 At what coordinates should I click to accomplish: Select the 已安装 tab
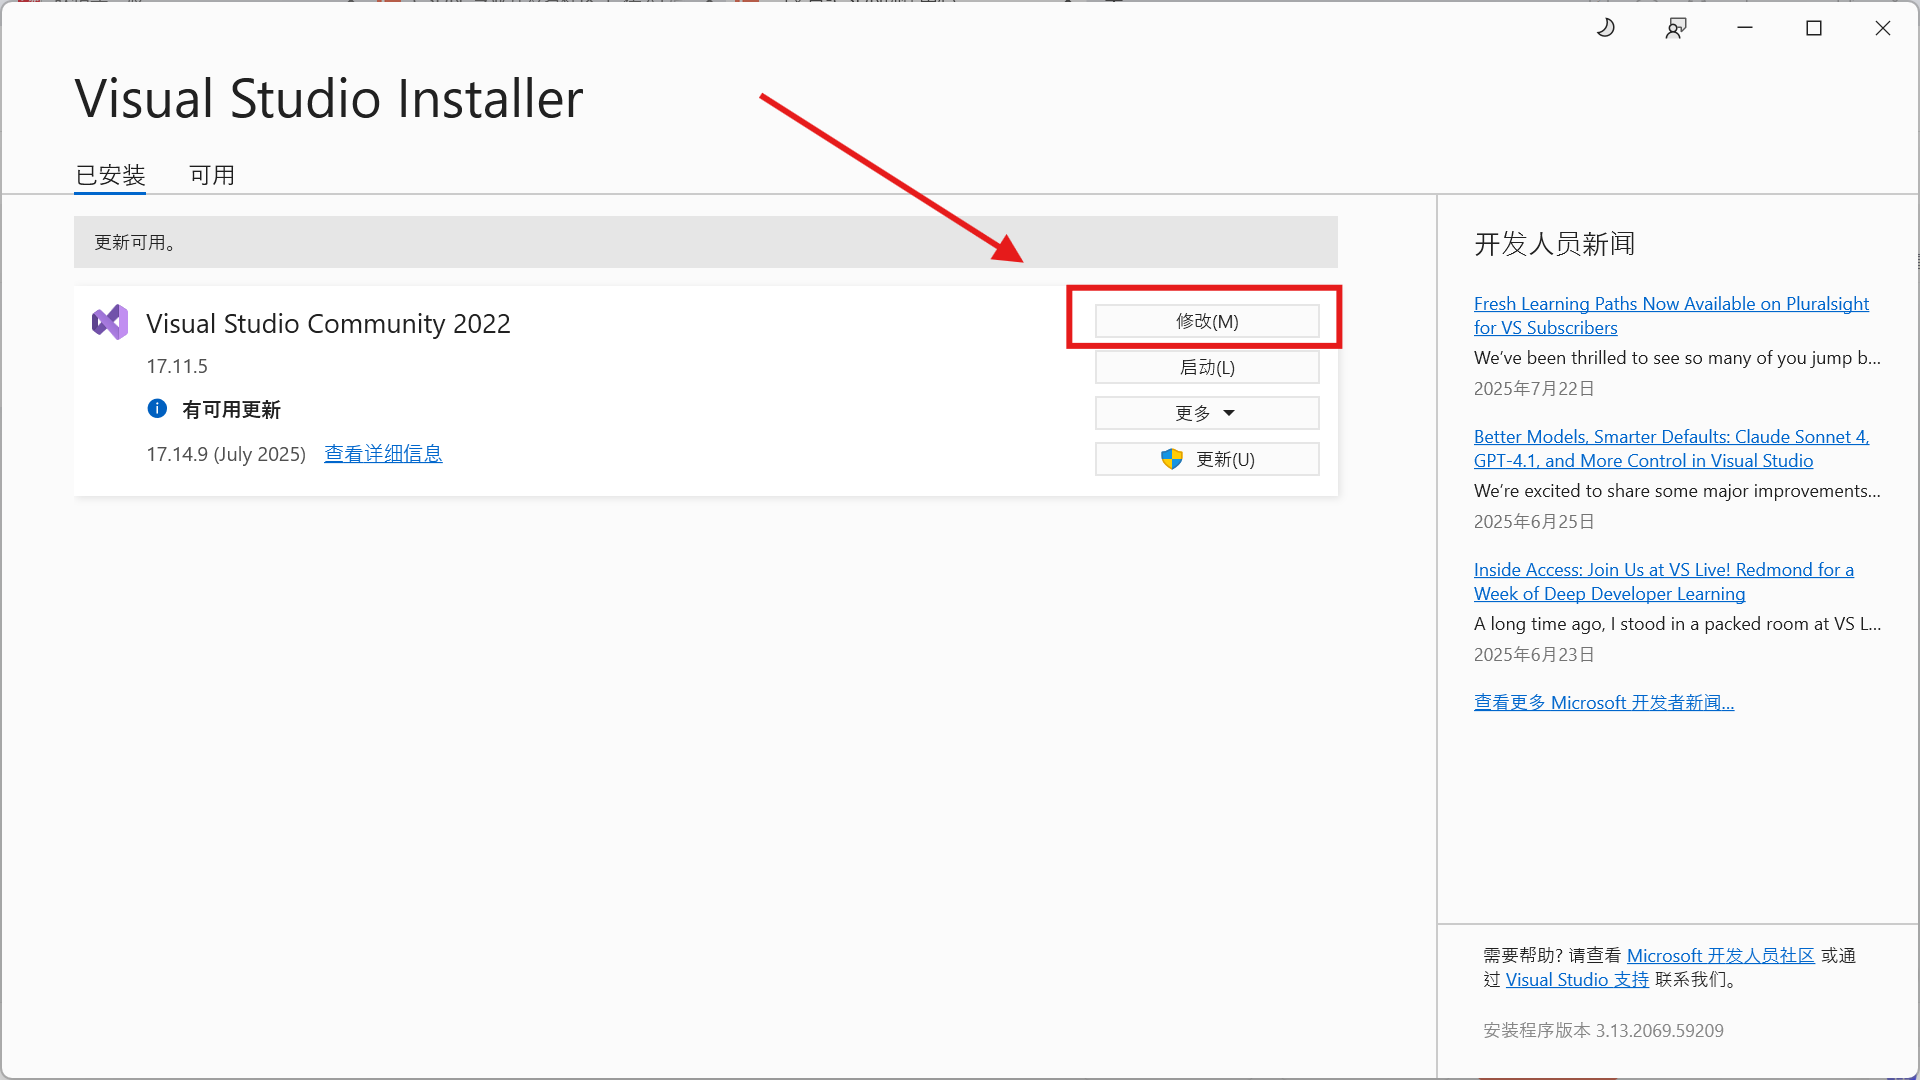pyautogui.click(x=111, y=175)
